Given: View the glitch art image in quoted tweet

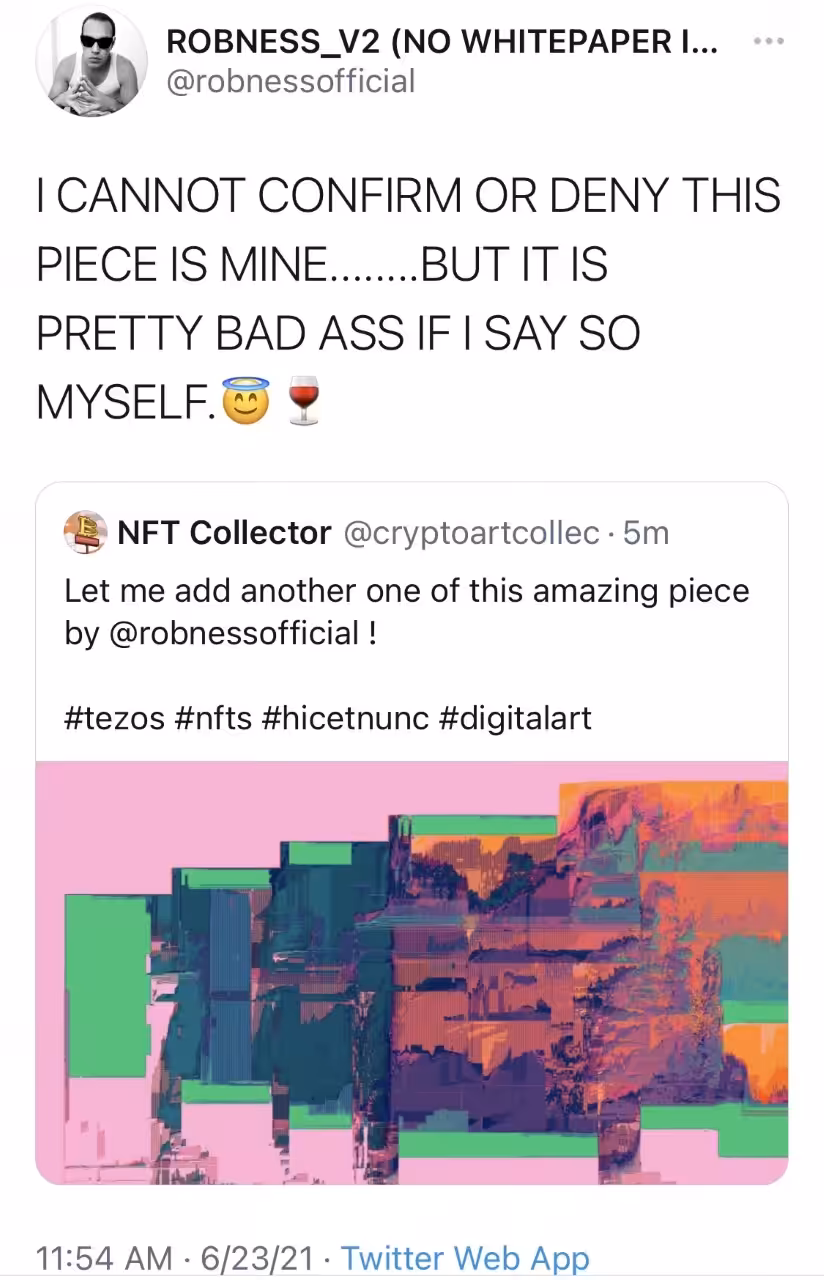Looking at the screenshot, I should (412, 972).
